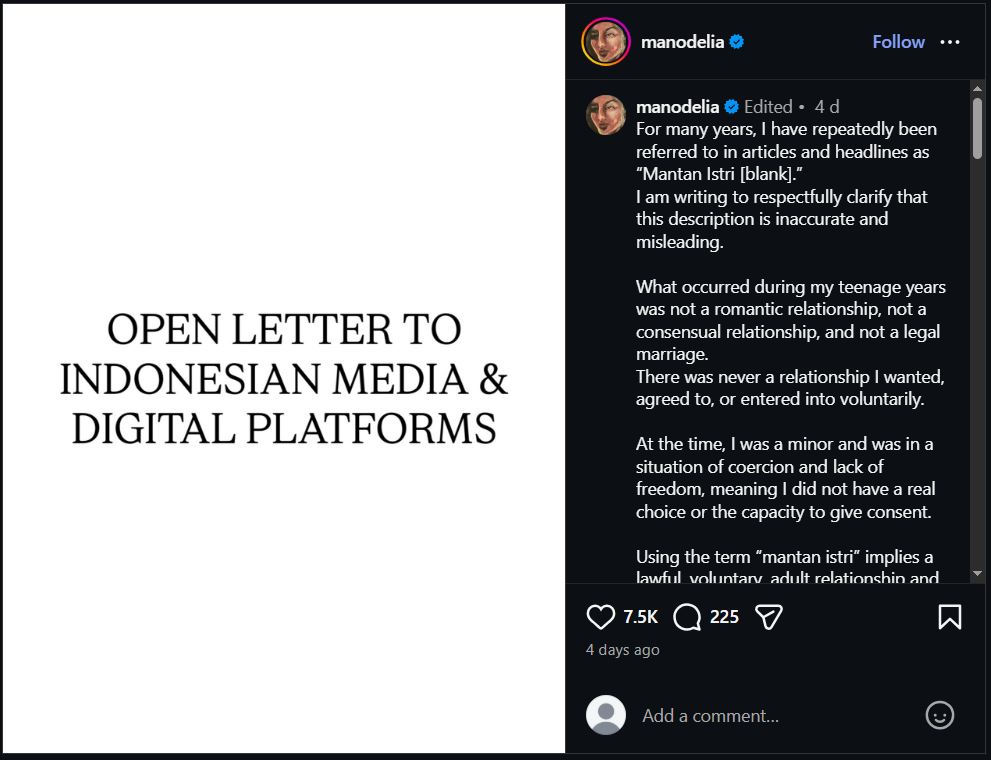The width and height of the screenshot is (991, 760).
Task: Click the verified badge in the post header
Action: coord(737,42)
